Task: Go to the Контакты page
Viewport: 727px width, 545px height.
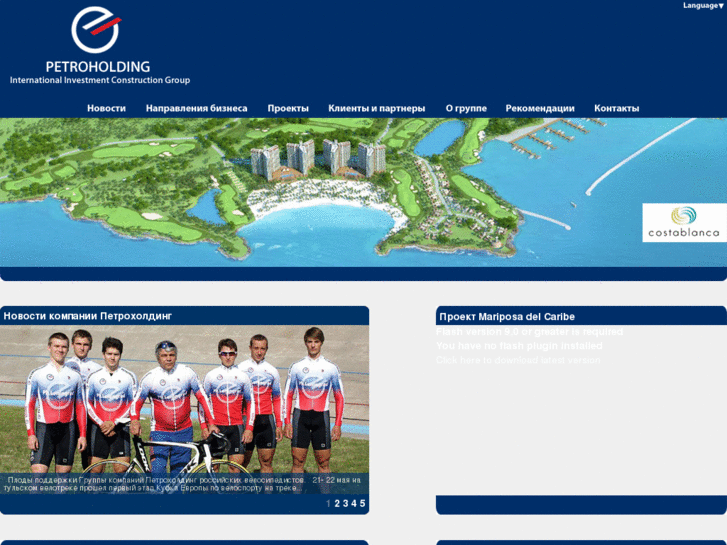Action: (x=617, y=108)
